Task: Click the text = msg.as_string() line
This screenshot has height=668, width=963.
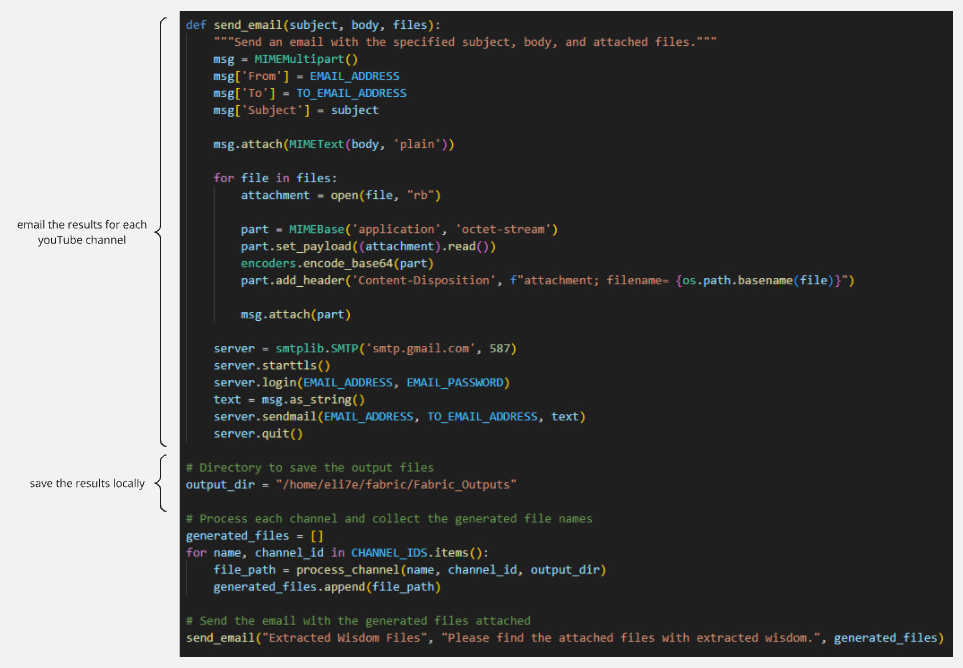Action: [289, 400]
